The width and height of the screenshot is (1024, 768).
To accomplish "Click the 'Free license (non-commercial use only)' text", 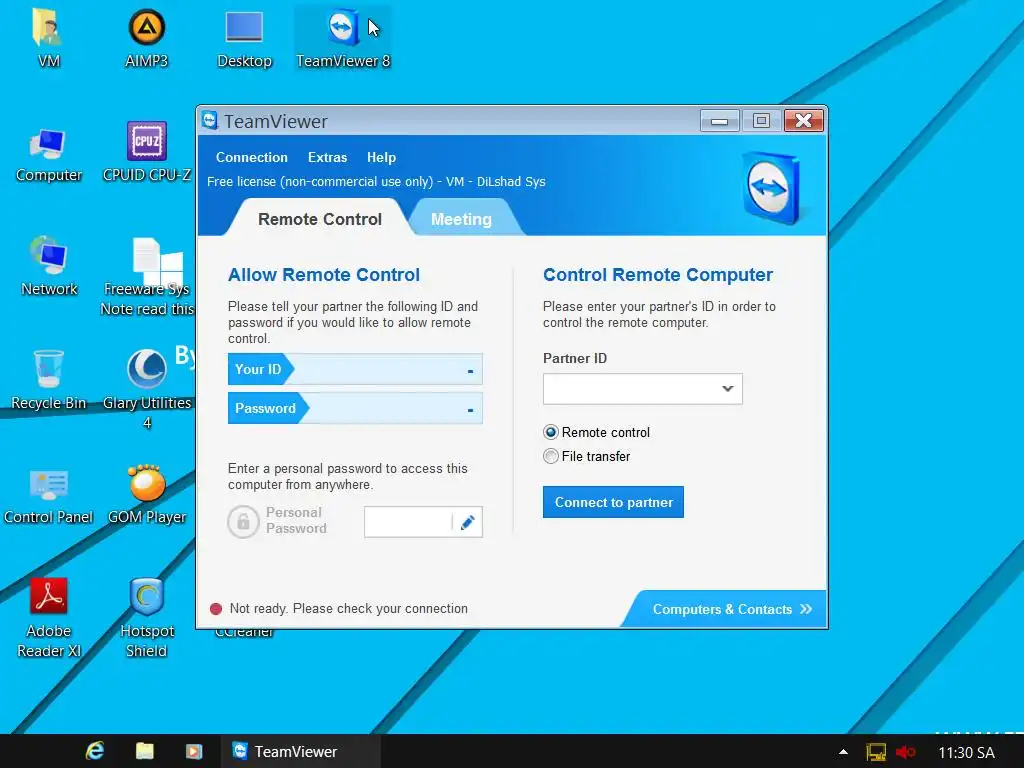I will 320,182.
